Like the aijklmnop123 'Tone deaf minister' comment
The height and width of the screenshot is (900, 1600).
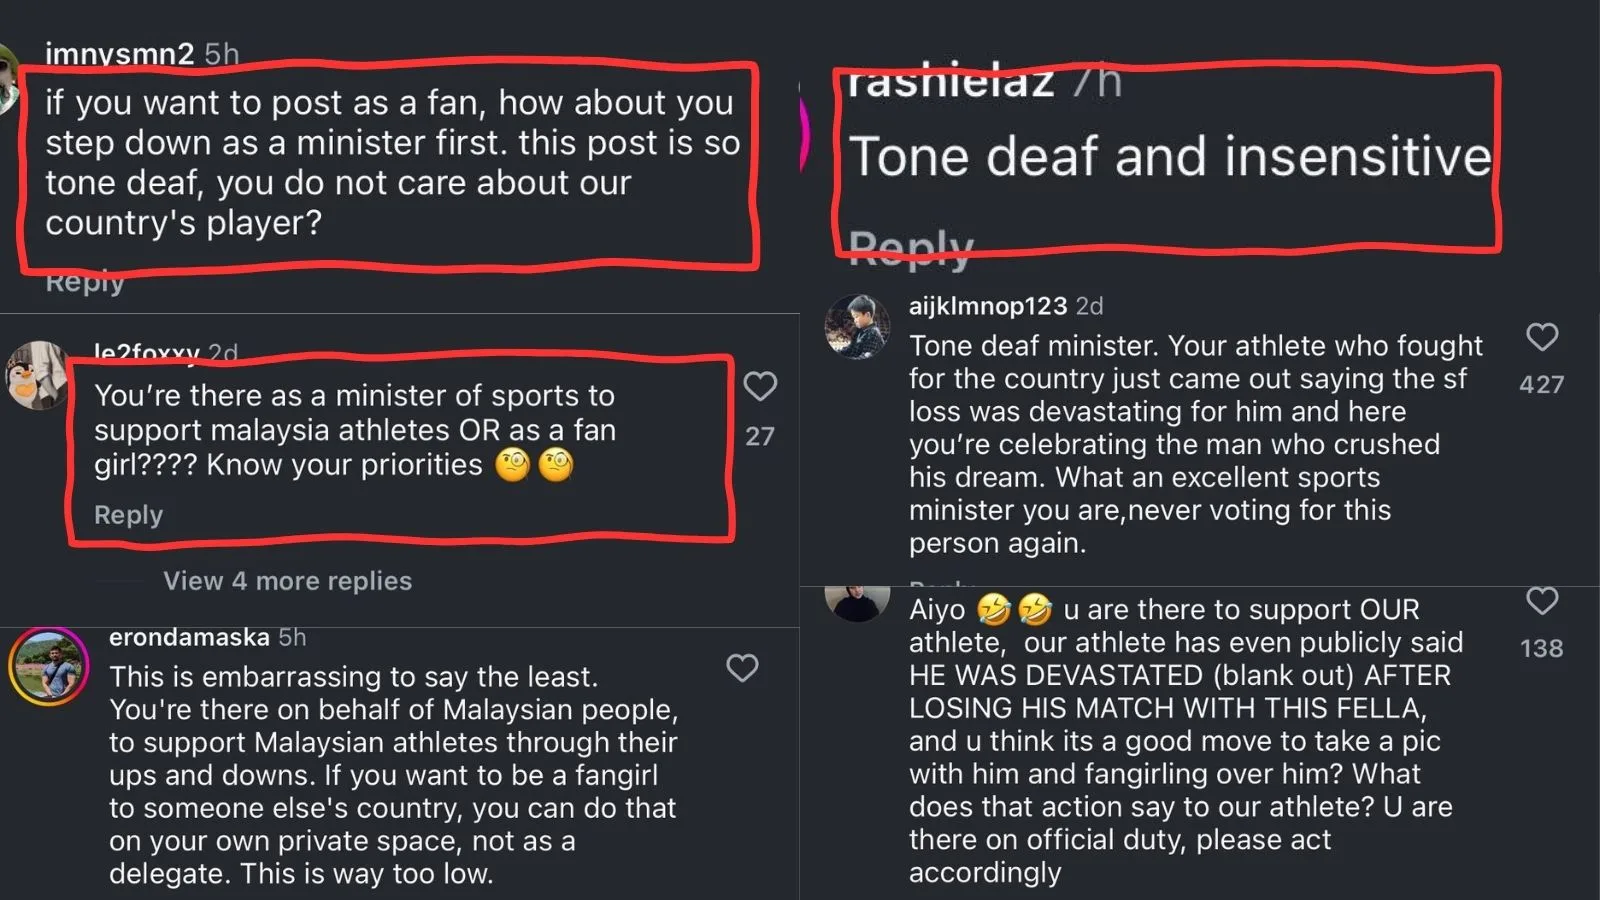click(1542, 337)
